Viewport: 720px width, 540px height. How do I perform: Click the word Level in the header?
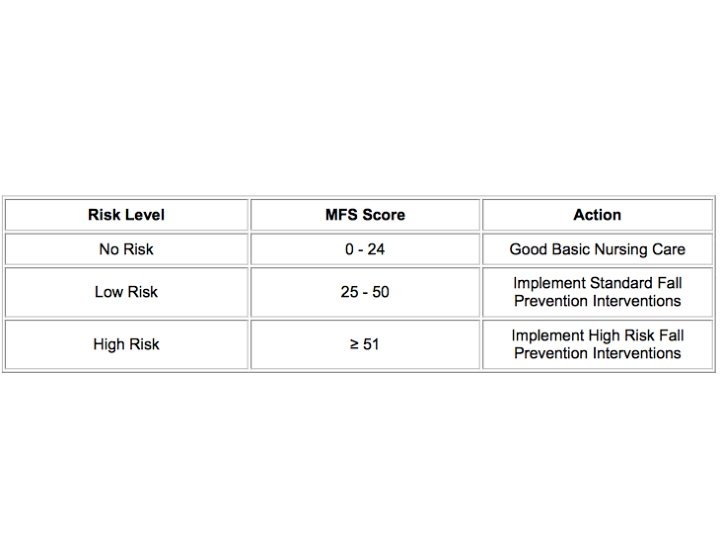[144, 215]
